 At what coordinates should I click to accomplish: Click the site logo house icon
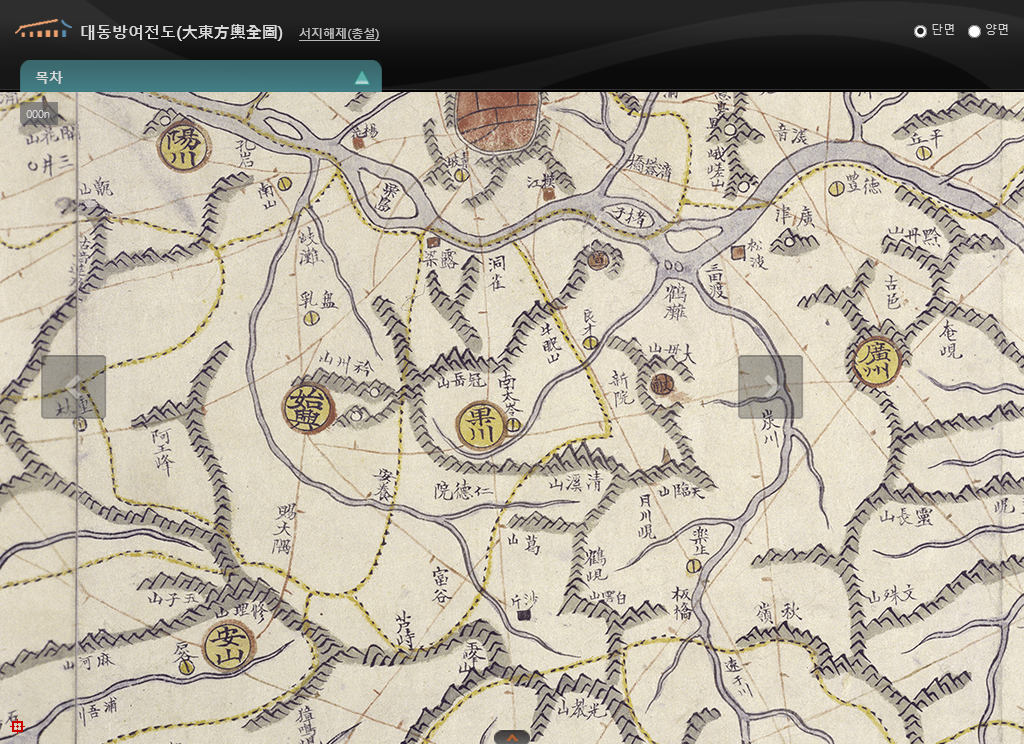pyautogui.click(x=42, y=29)
